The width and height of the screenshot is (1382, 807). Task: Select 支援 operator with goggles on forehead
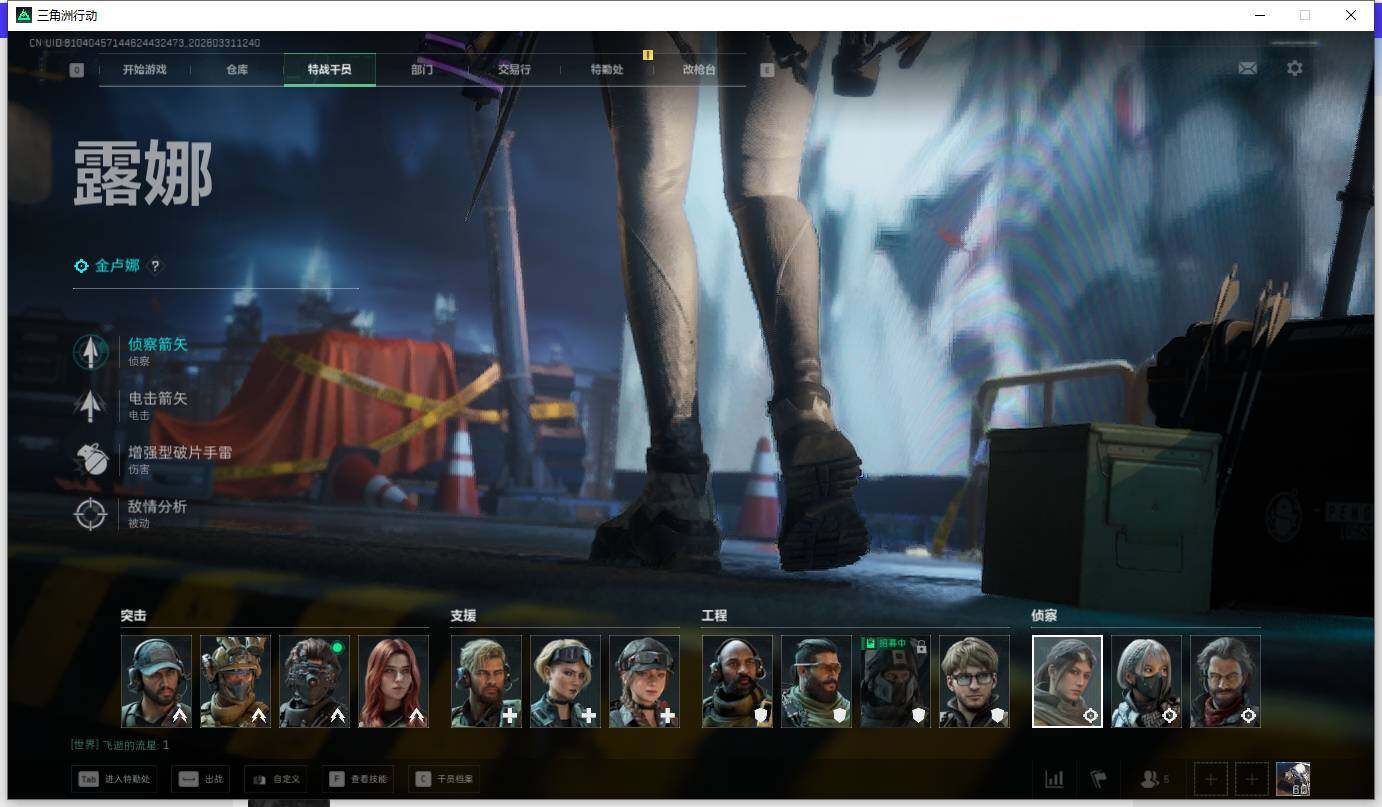(565, 681)
